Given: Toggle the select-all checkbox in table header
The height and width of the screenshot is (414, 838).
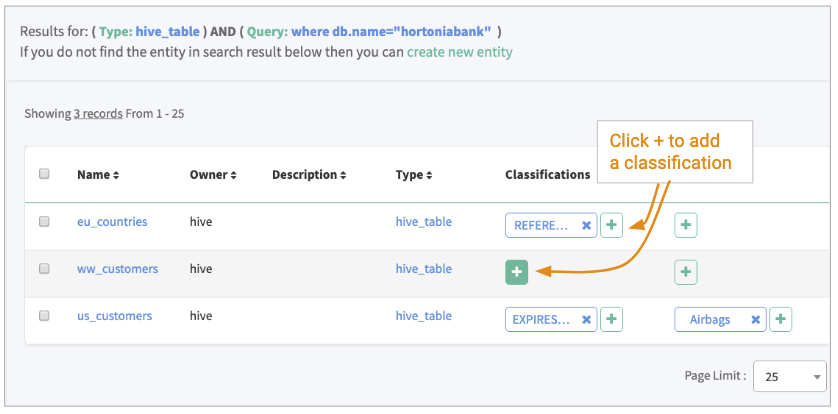Looking at the screenshot, I should pos(44,174).
